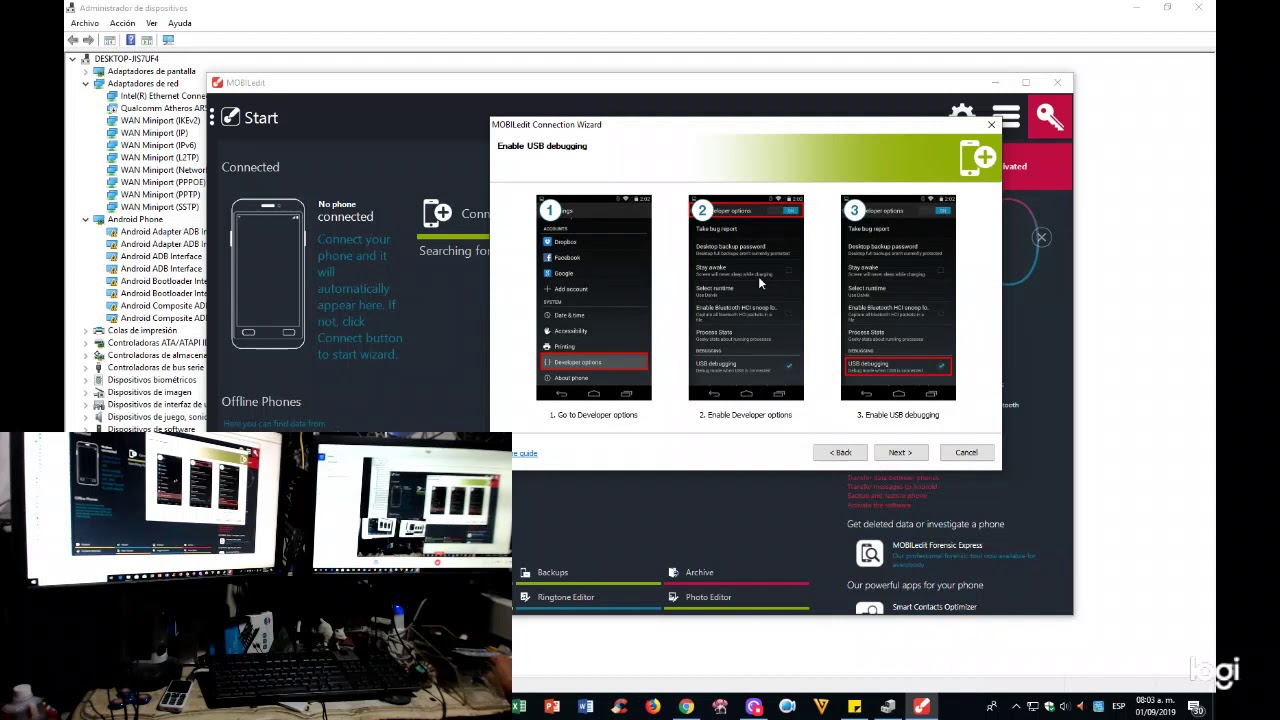Open the Acción menu
This screenshot has height=720, width=1280.
coord(122,23)
